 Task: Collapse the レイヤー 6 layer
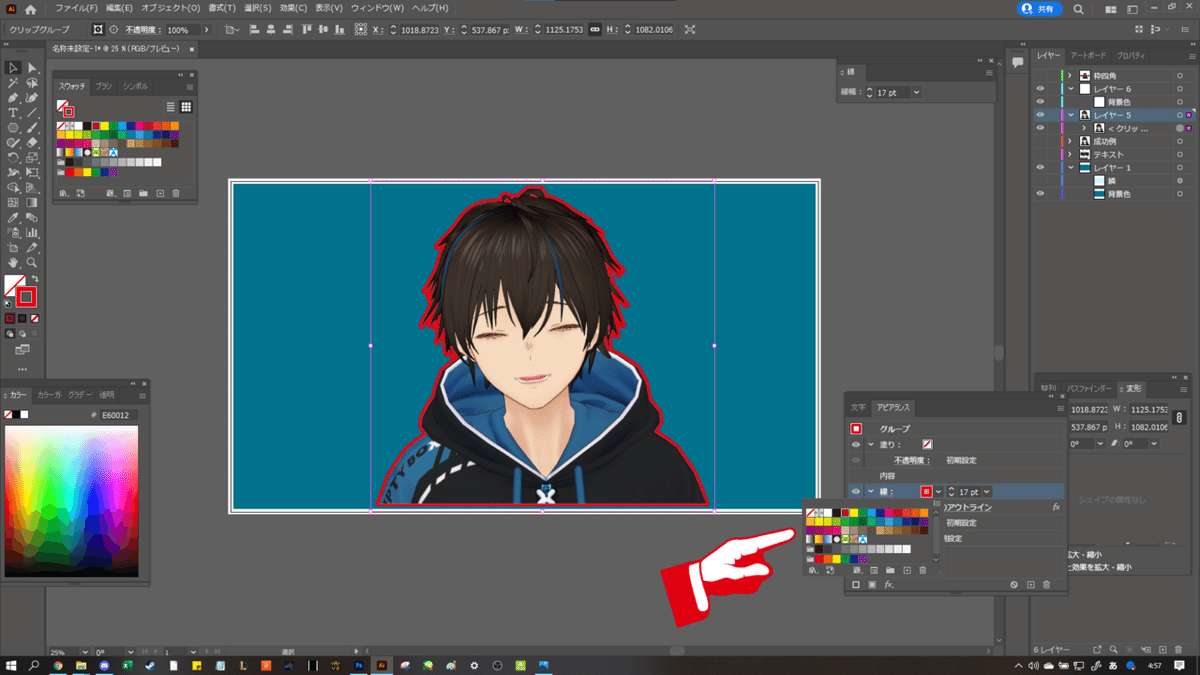pyautogui.click(x=1070, y=89)
